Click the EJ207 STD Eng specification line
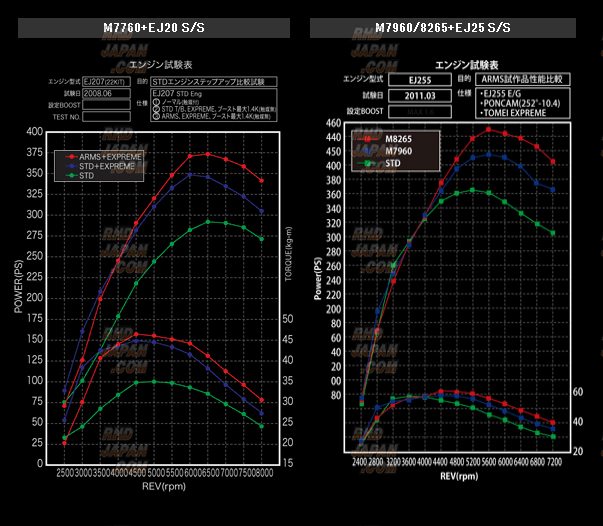Viewport: 603px width, 526px height. click(177, 93)
